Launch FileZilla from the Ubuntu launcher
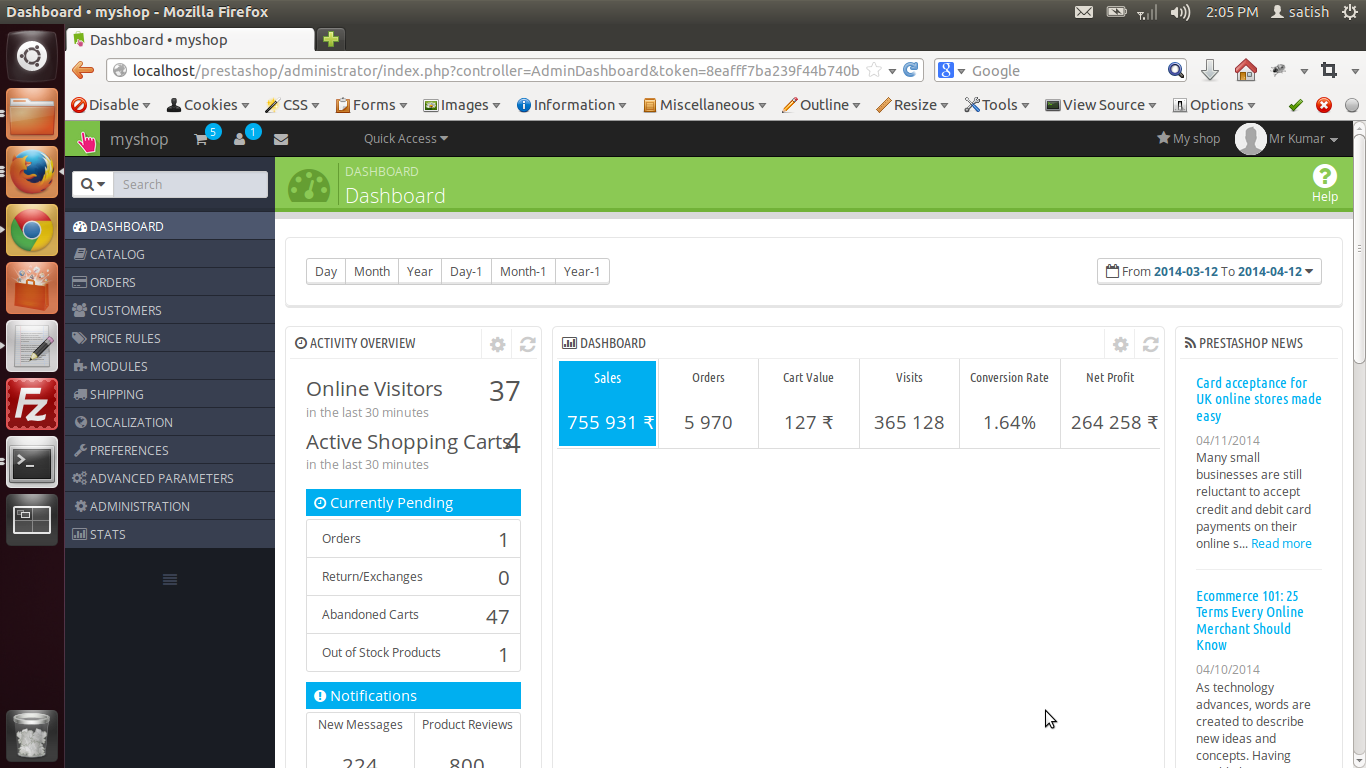 click(x=32, y=403)
